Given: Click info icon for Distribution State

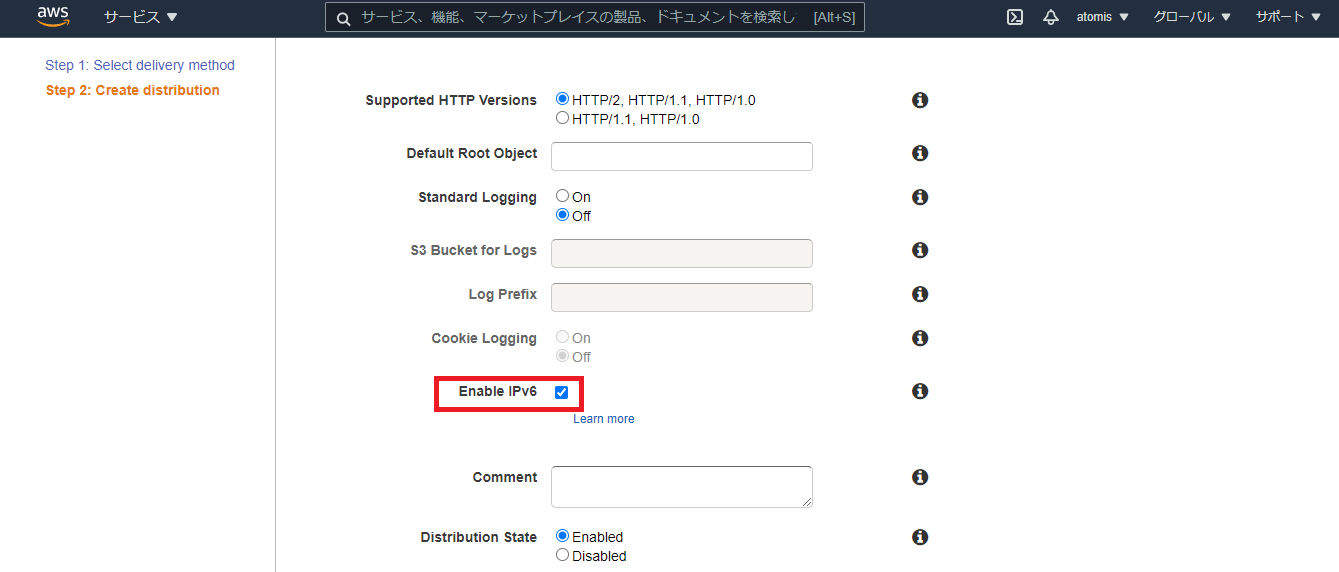Looking at the screenshot, I should (x=920, y=537).
